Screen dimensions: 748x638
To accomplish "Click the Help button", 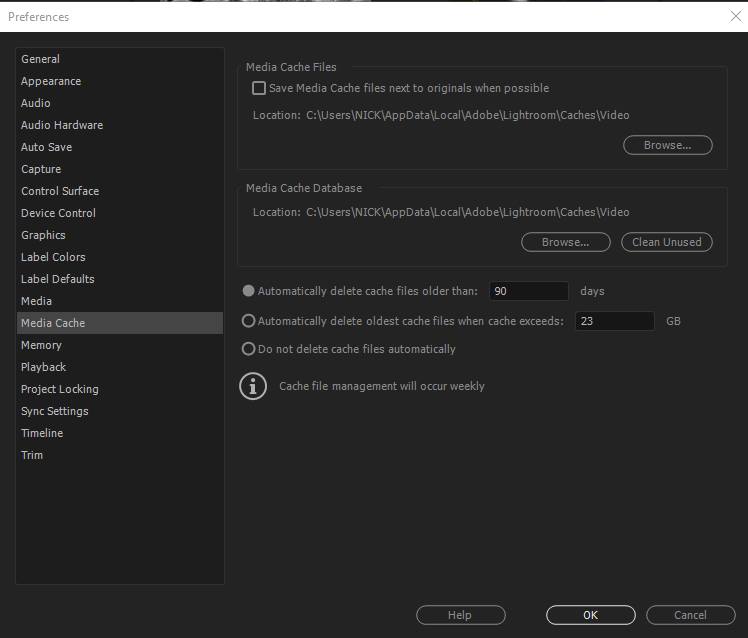I will 460,615.
